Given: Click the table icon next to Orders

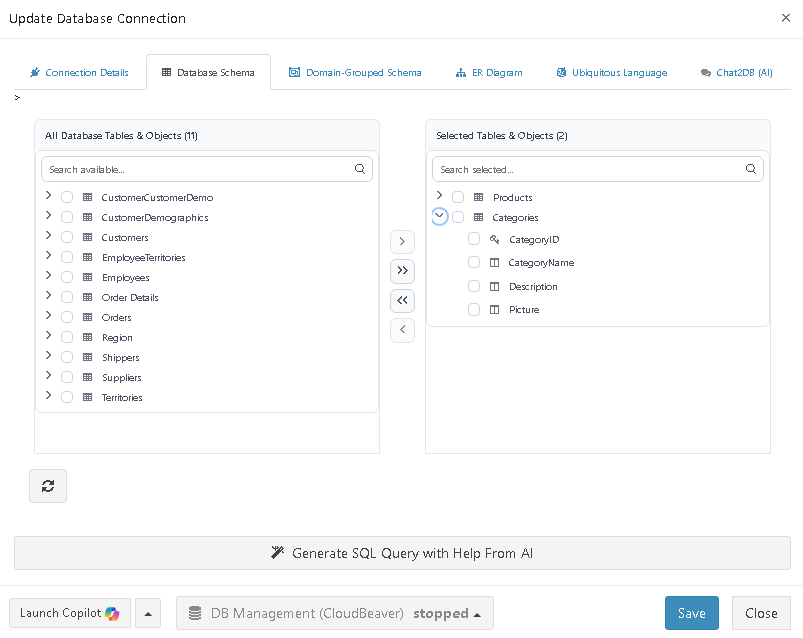Looking at the screenshot, I should click(88, 317).
